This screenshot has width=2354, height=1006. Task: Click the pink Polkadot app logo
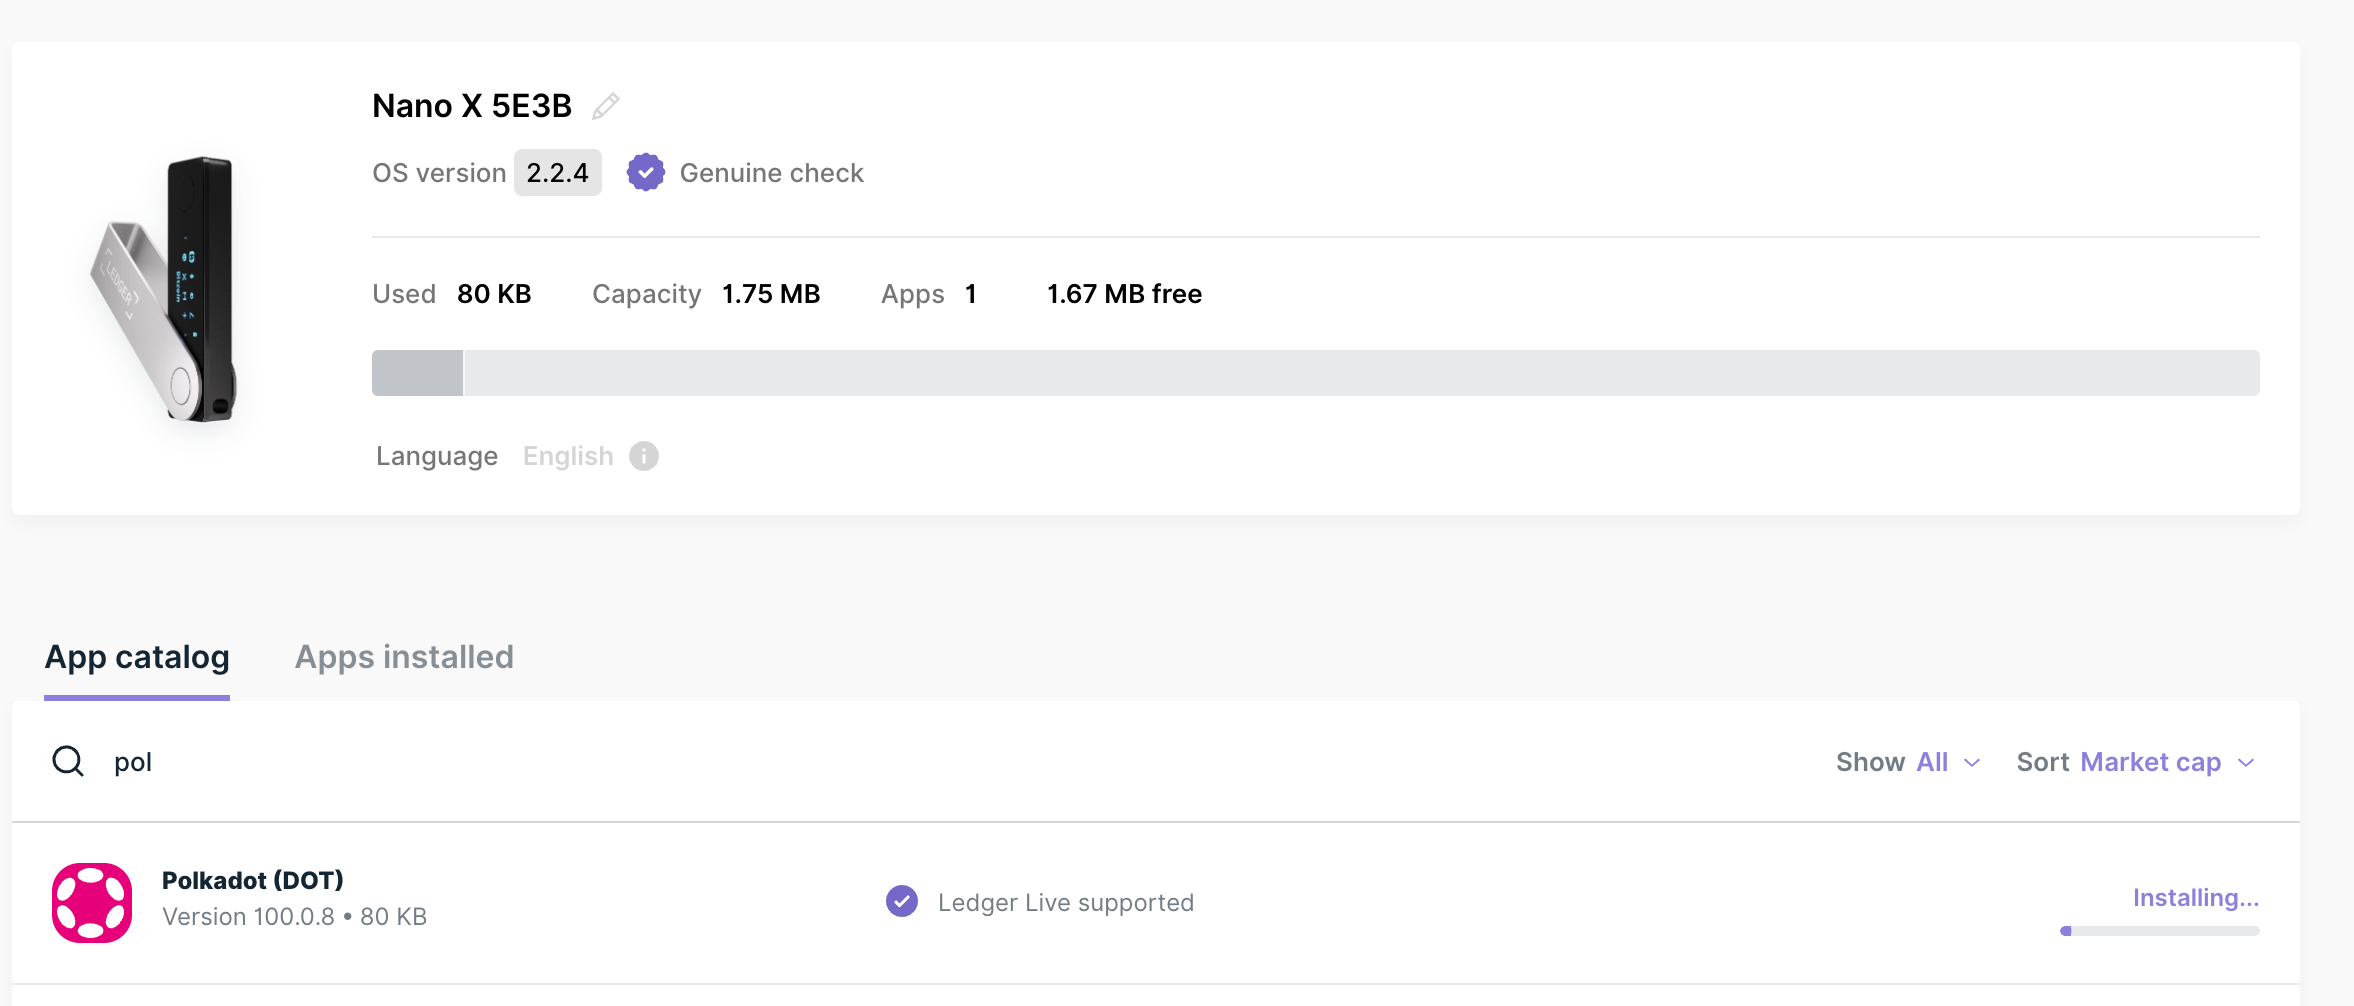(x=92, y=902)
